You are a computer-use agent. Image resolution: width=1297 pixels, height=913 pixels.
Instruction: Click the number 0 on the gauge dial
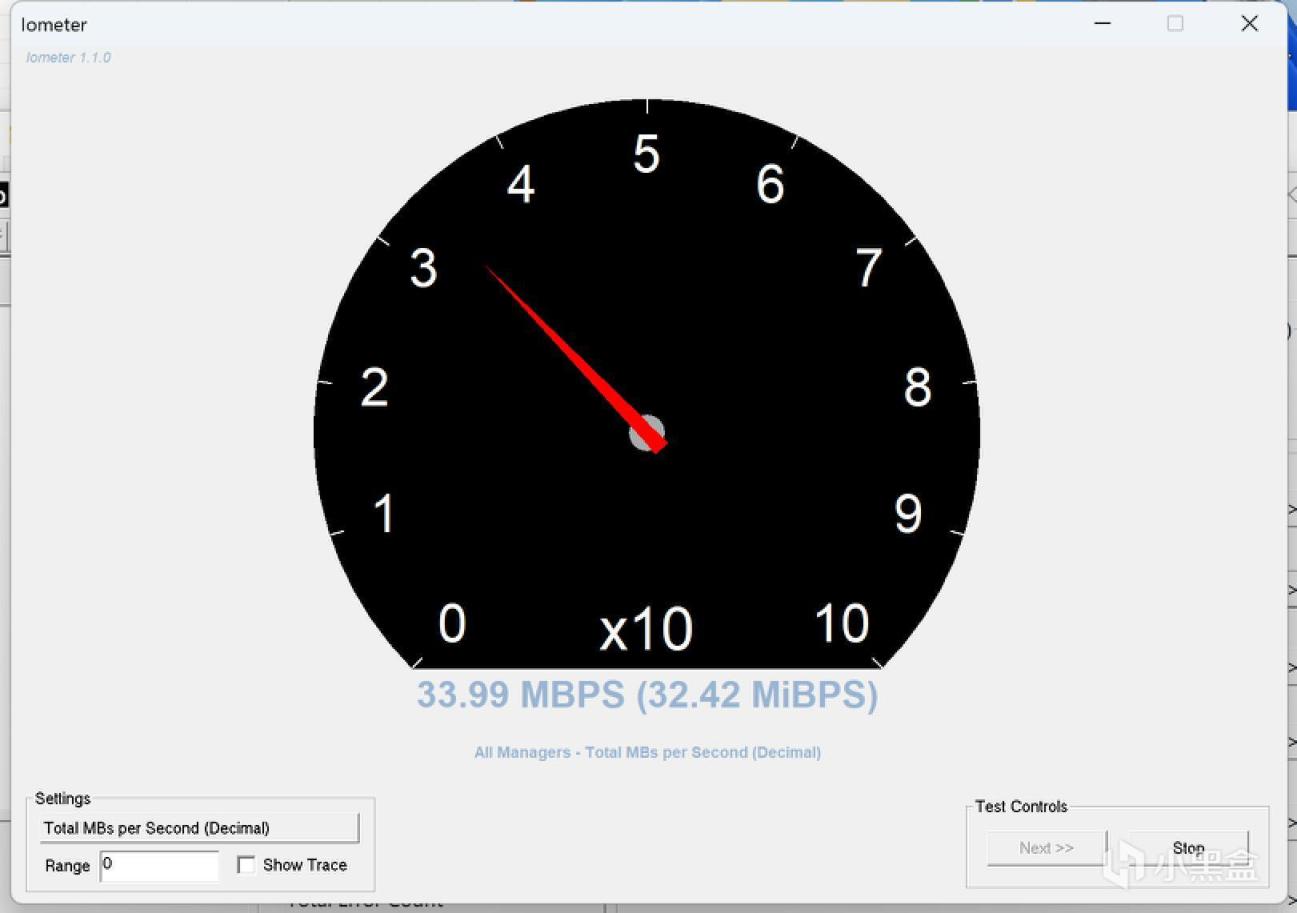pos(452,623)
